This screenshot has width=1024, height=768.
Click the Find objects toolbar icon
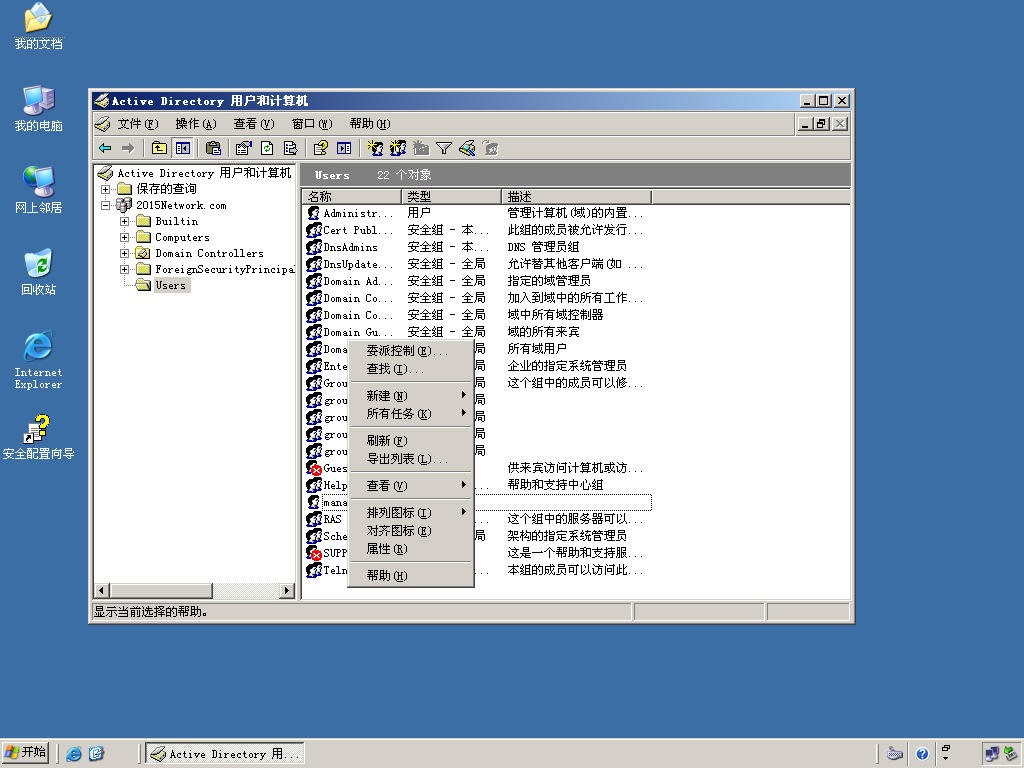coord(467,148)
